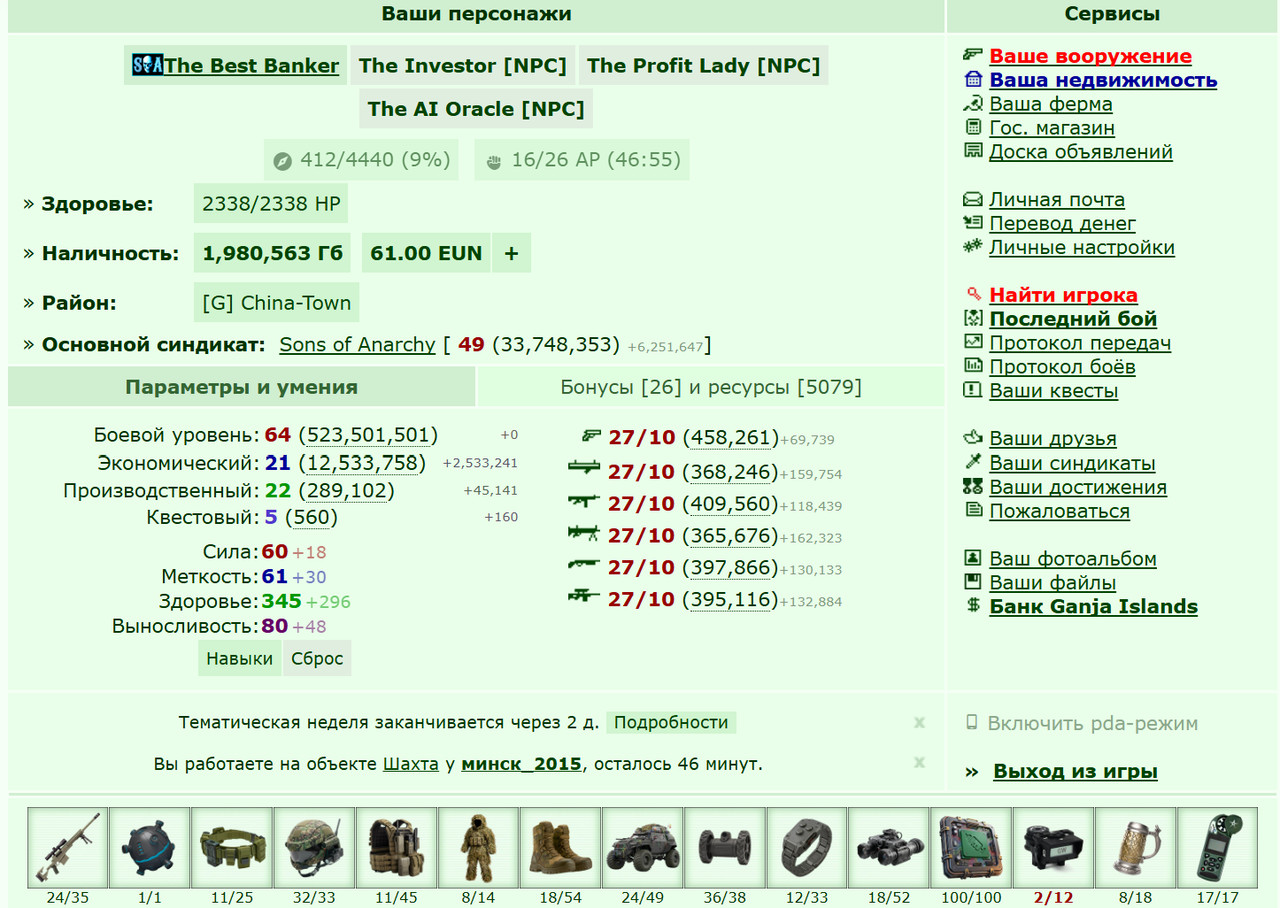This screenshot has height=908, width=1280.
Task: Enable pda-режим mode
Action: click(1092, 723)
